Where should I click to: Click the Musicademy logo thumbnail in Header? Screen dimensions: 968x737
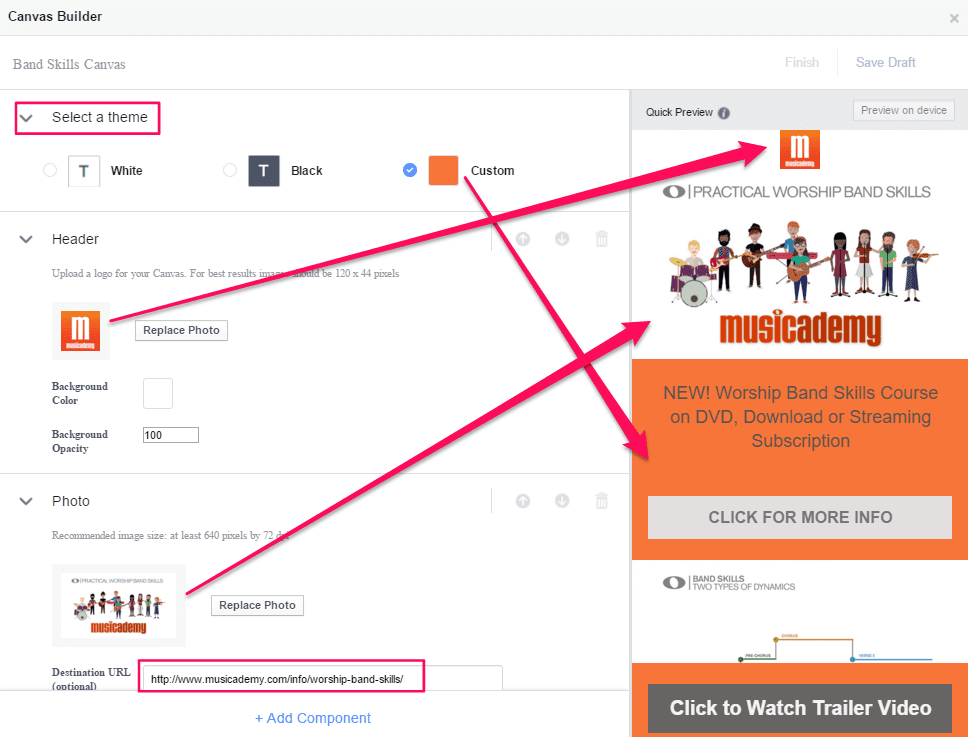click(x=81, y=330)
